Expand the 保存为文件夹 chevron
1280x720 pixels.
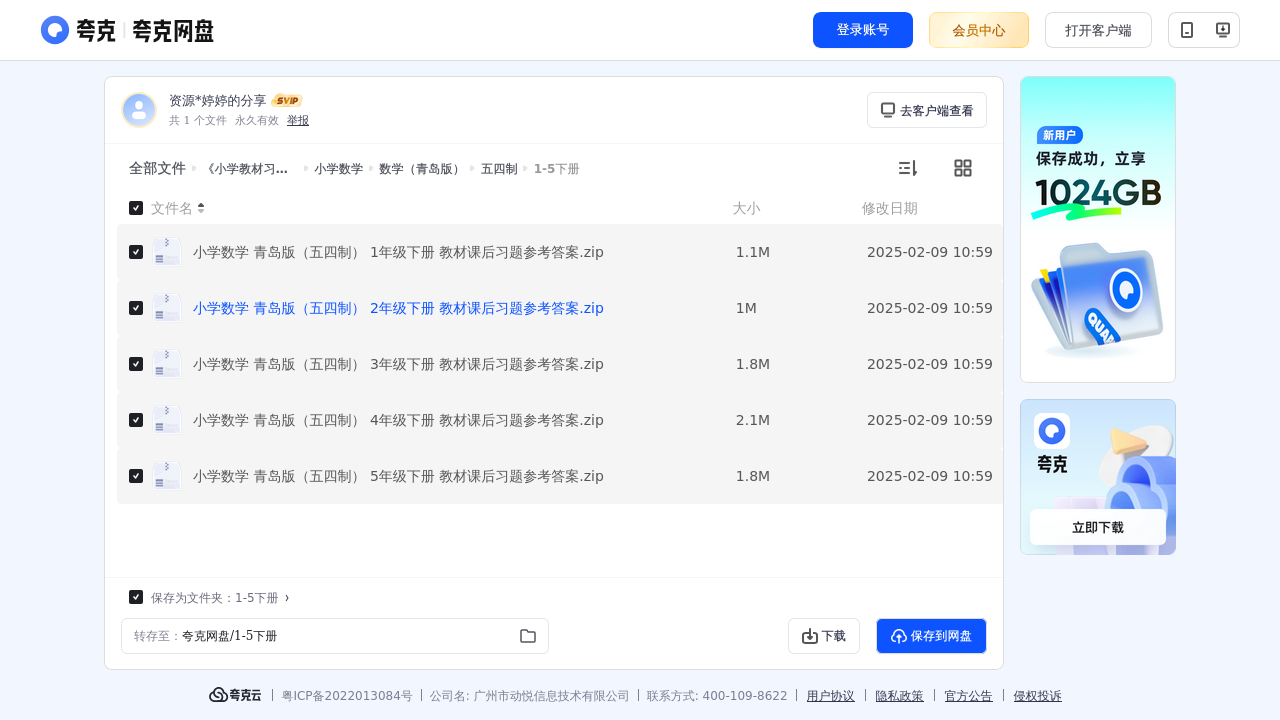(287, 598)
